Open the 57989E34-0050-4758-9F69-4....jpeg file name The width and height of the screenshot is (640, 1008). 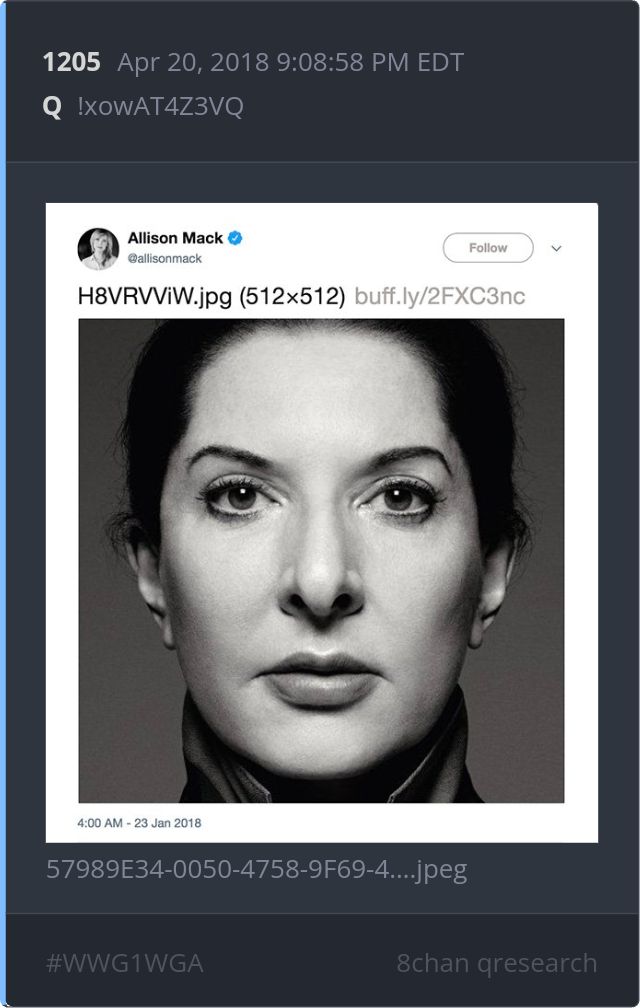256,869
